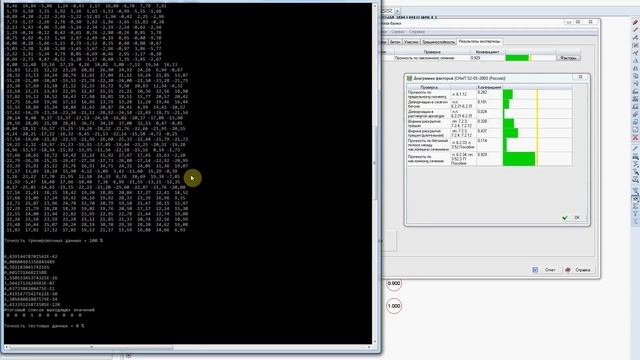Confirm the factor diagram with OK
Screen dimensions: 640x360
[573, 218]
